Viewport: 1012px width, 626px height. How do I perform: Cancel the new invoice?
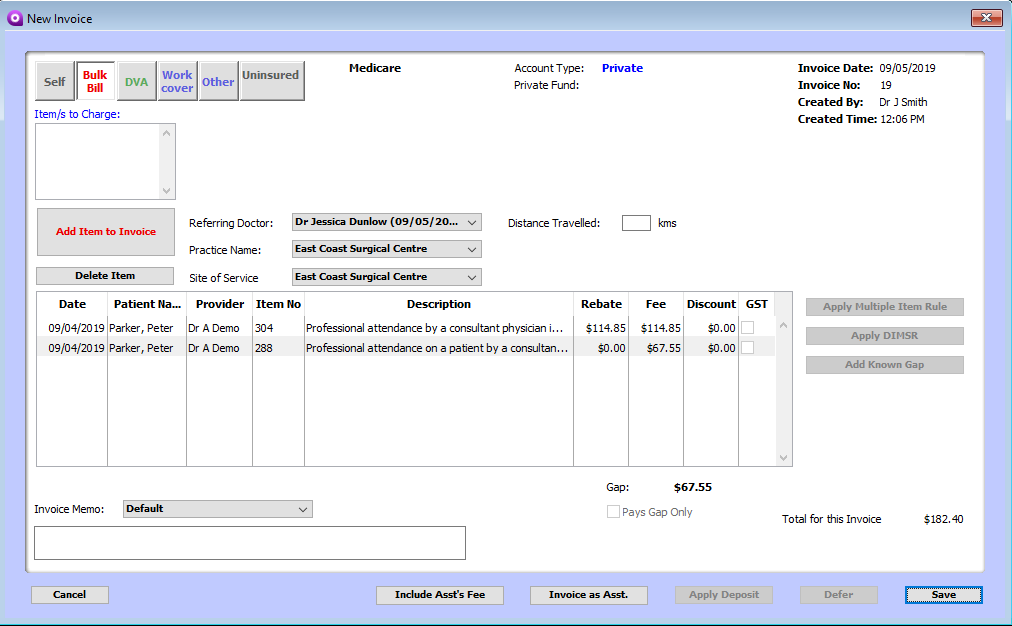point(69,595)
